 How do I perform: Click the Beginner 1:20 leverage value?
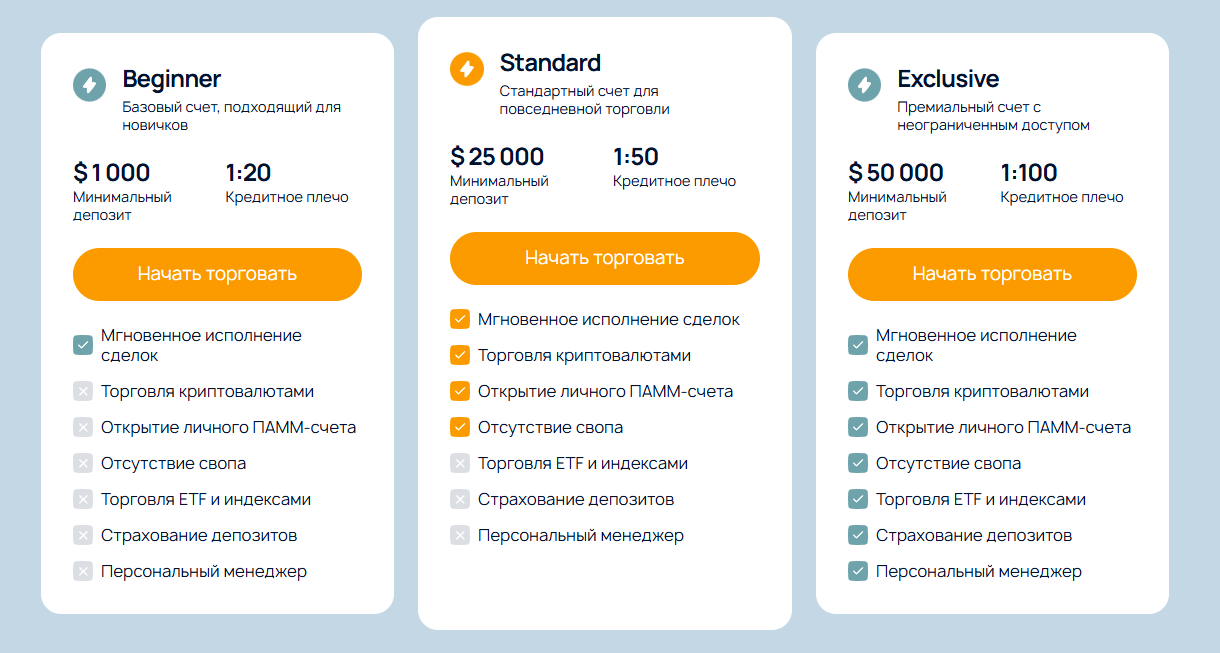(249, 173)
